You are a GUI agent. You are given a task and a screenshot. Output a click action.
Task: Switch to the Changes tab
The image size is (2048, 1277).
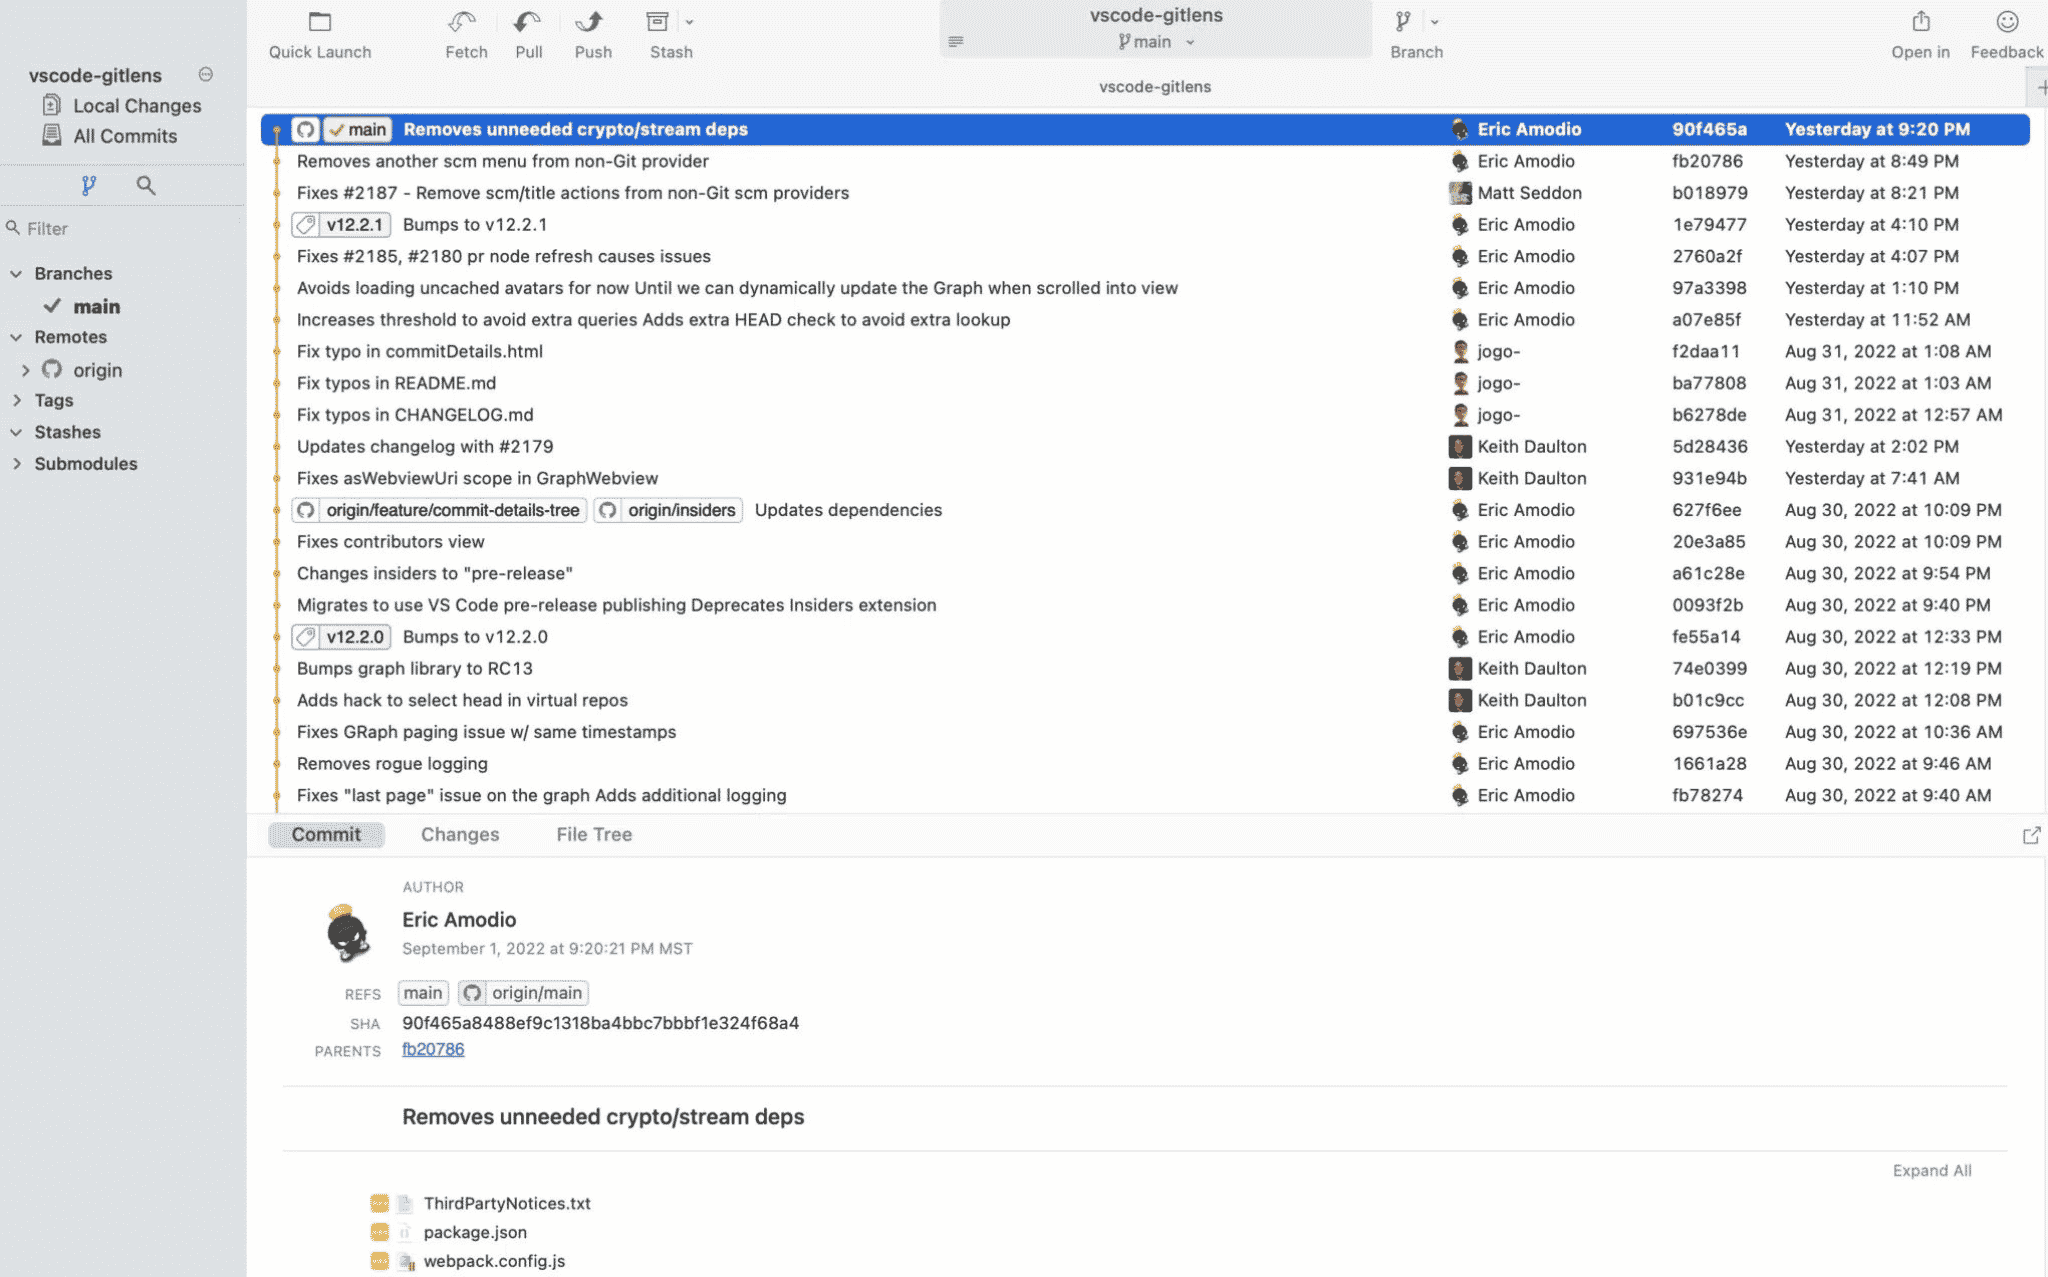click(x=459, y=834)
